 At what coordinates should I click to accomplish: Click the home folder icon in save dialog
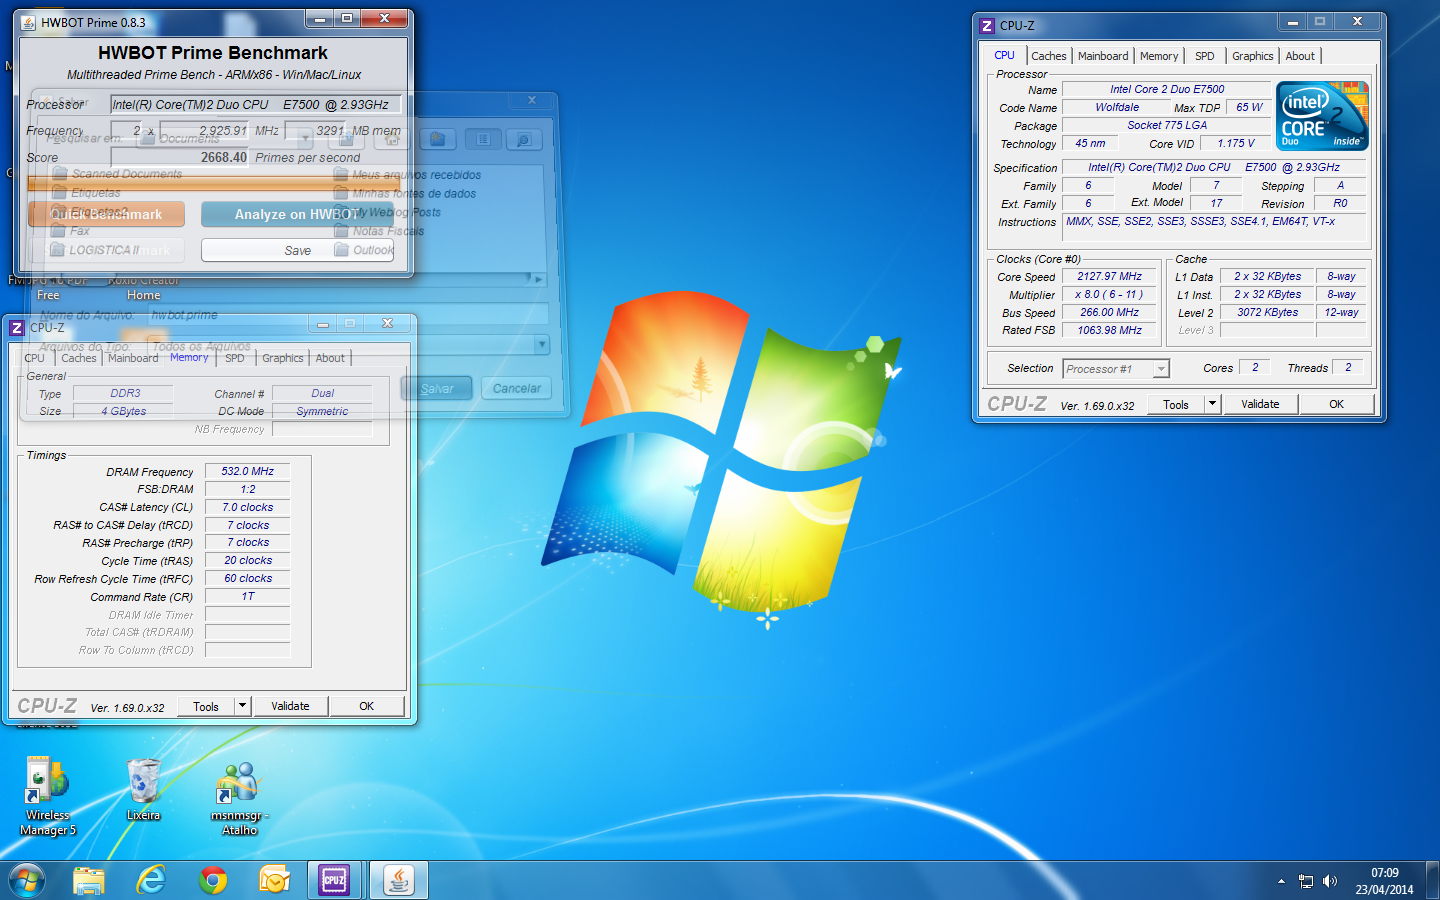392,139
